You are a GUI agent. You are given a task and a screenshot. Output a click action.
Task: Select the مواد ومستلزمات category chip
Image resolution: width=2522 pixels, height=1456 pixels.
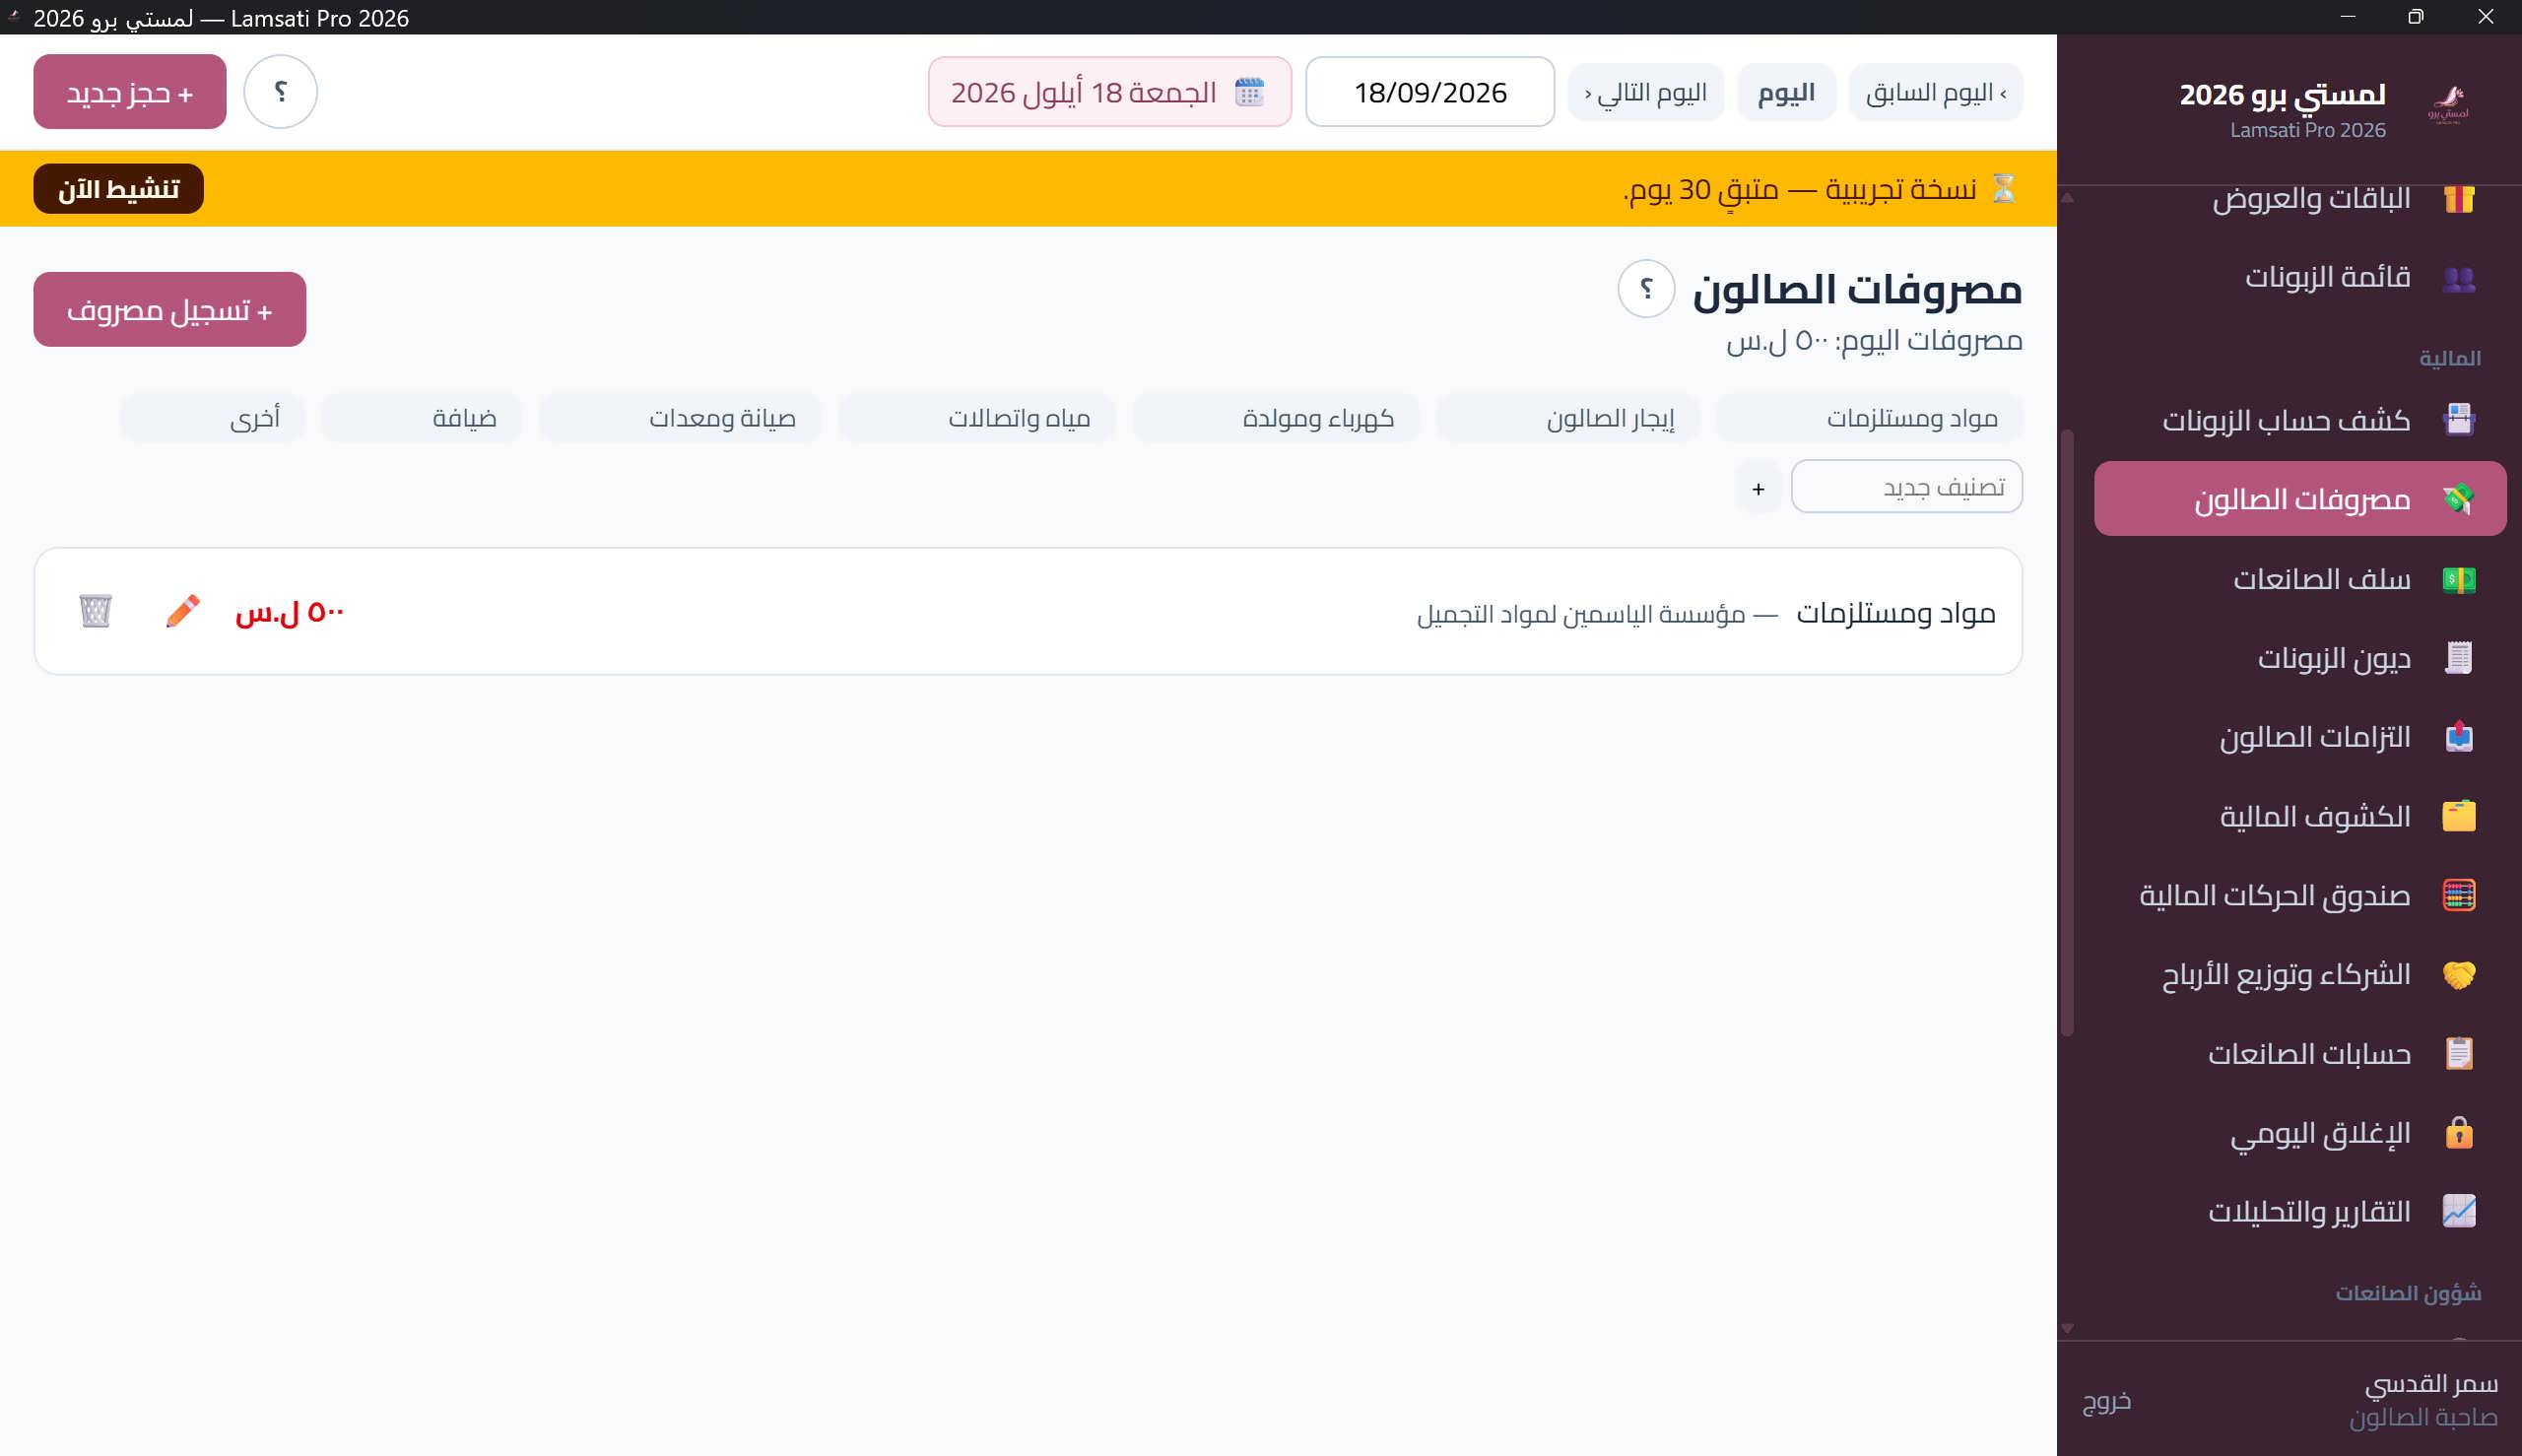tap(1869, 418)
